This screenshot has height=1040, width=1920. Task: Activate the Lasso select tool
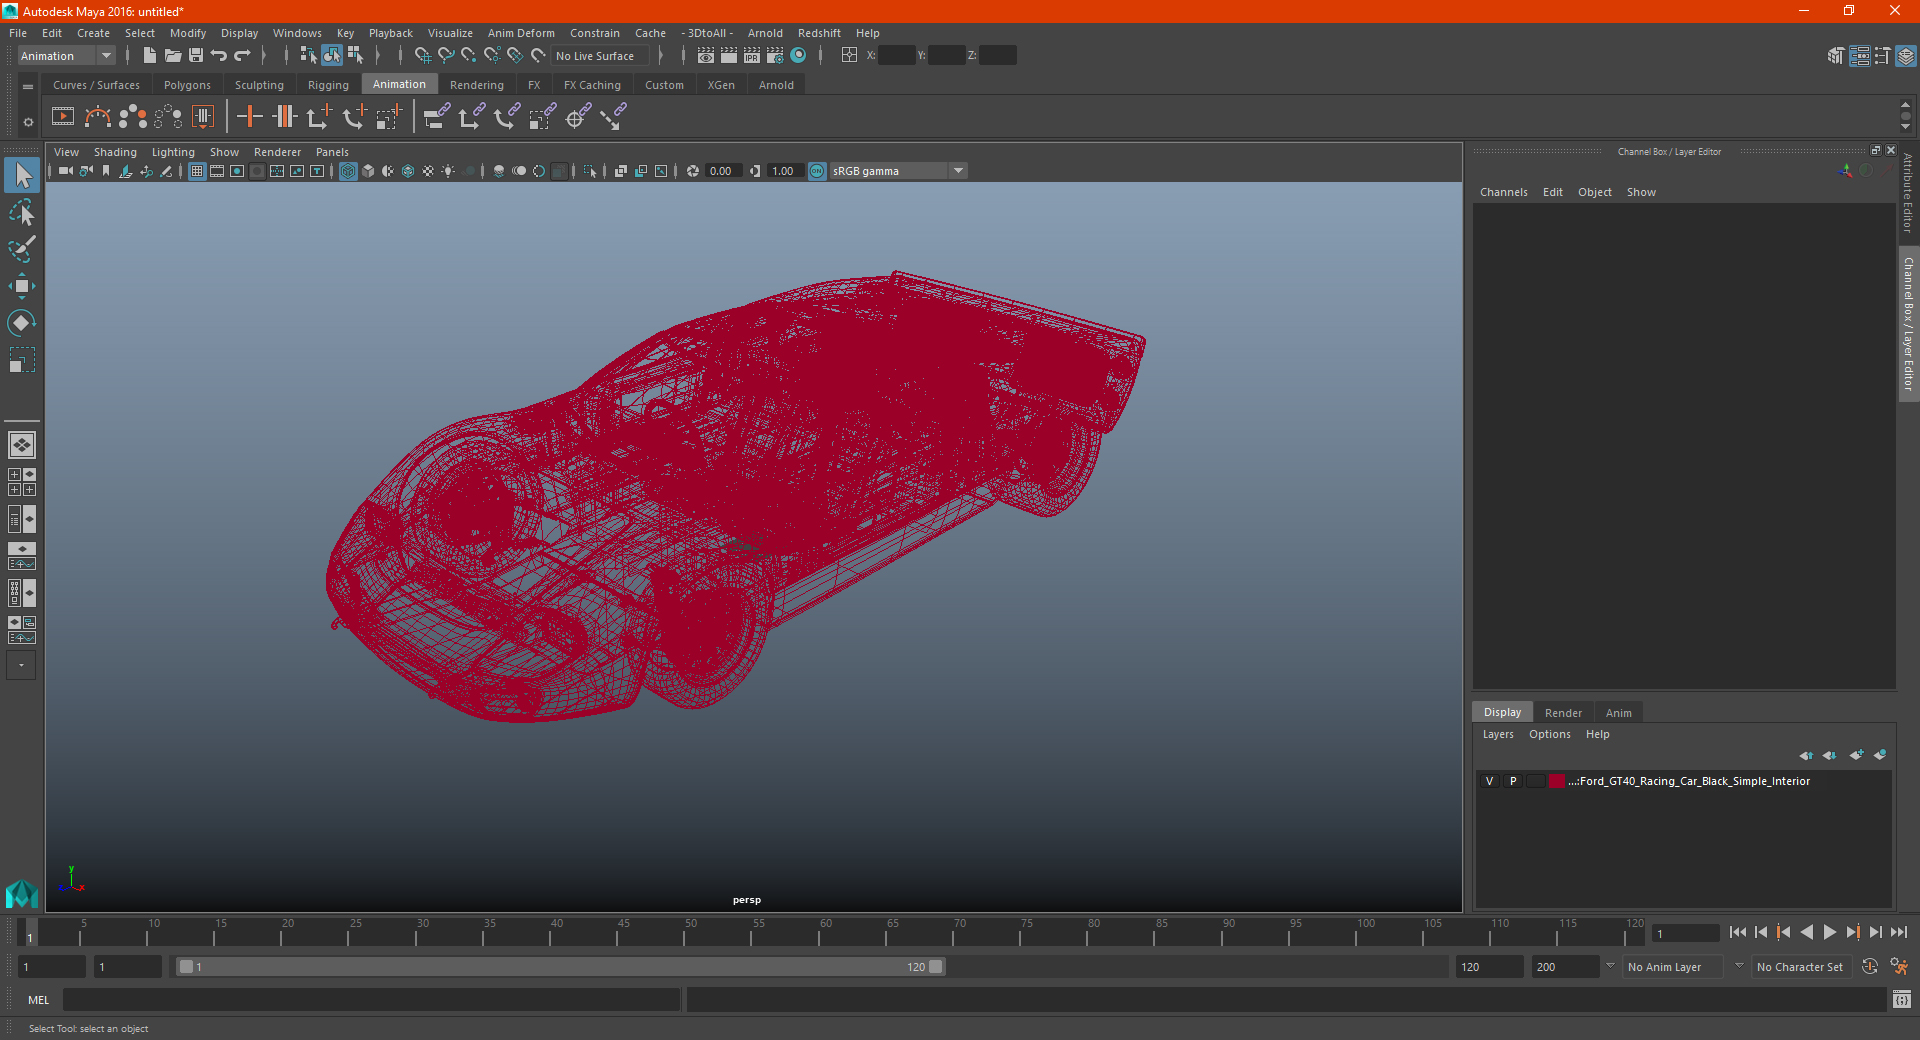[22, 212]
